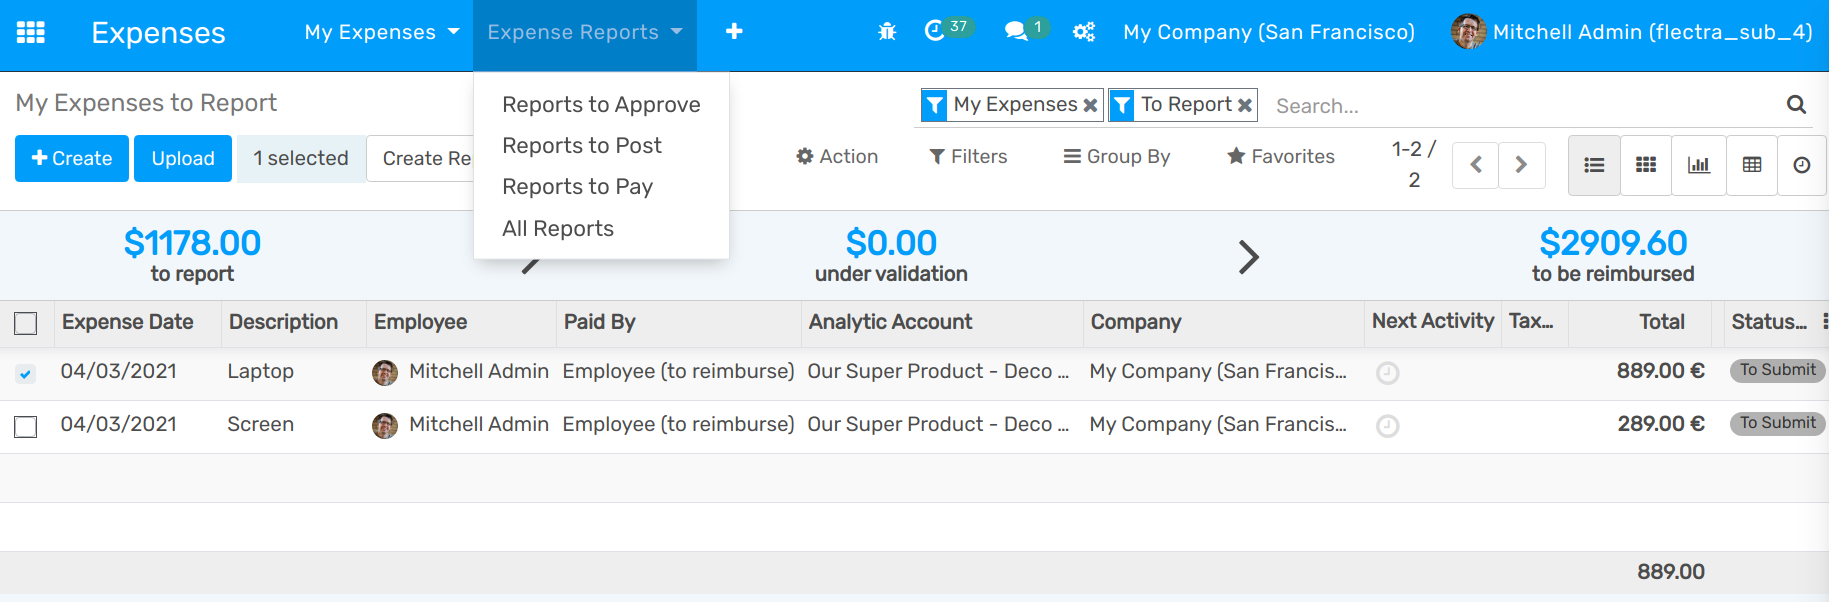Click chevron arrow before to be reimbursed
Screen dimensions: 1829x602
coord(1248,257)
